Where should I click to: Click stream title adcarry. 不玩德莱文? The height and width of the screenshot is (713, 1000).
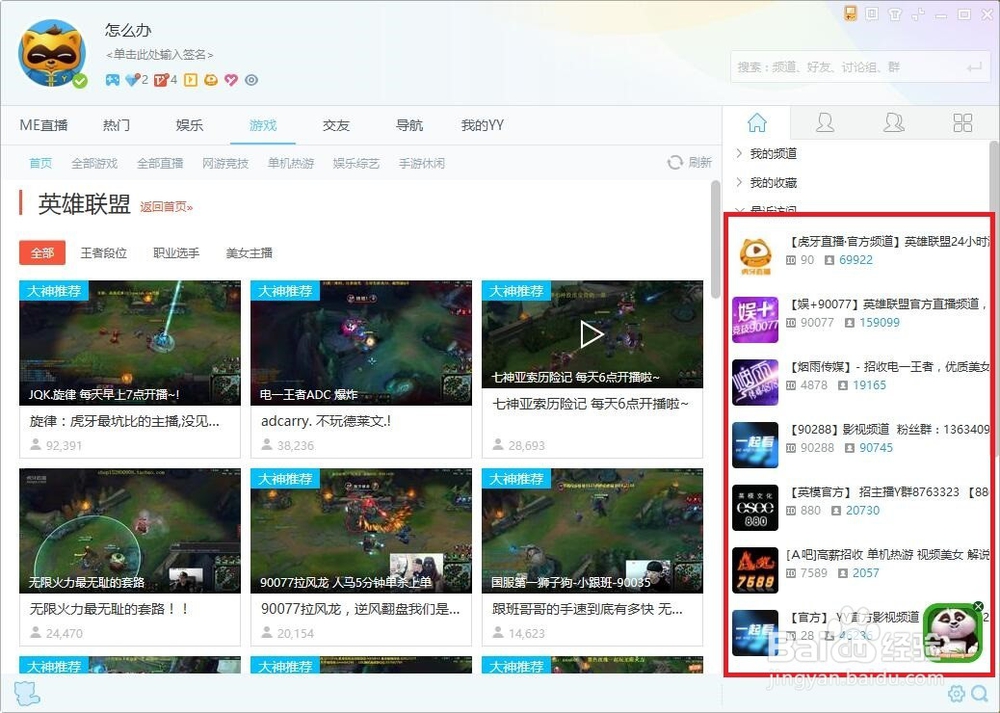(x=326, y=421)
